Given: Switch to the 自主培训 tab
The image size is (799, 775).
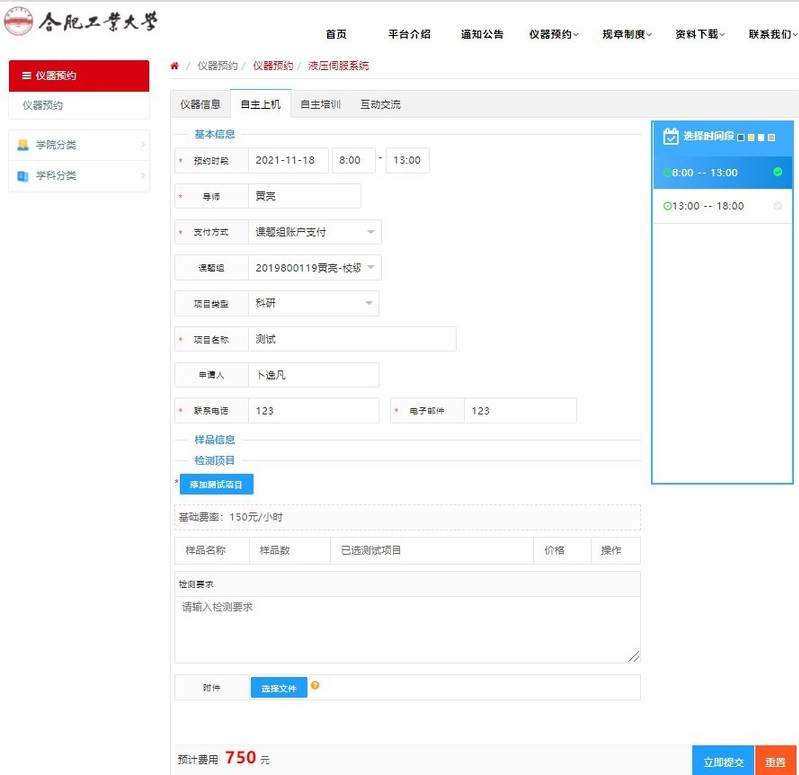Looking at the screenshot, I should (x=320, y=104).
